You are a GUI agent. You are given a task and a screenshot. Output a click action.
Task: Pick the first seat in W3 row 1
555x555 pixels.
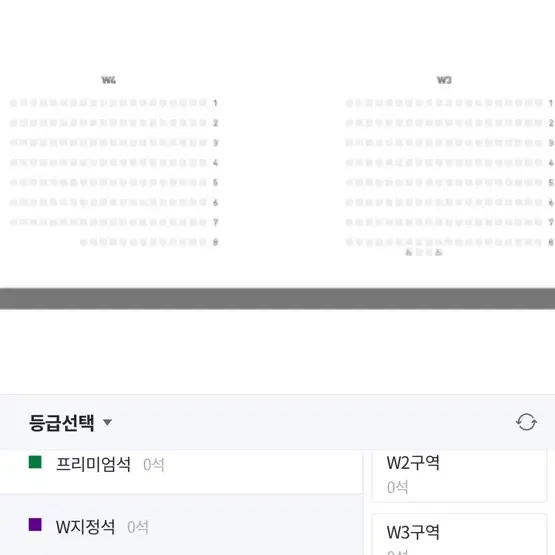(349, 103)
